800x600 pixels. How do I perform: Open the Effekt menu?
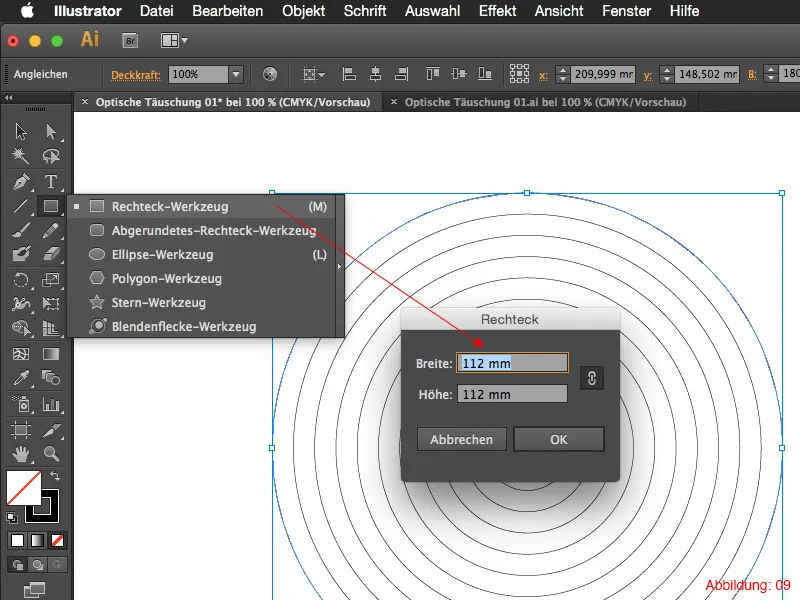click(x=497, y=11)
